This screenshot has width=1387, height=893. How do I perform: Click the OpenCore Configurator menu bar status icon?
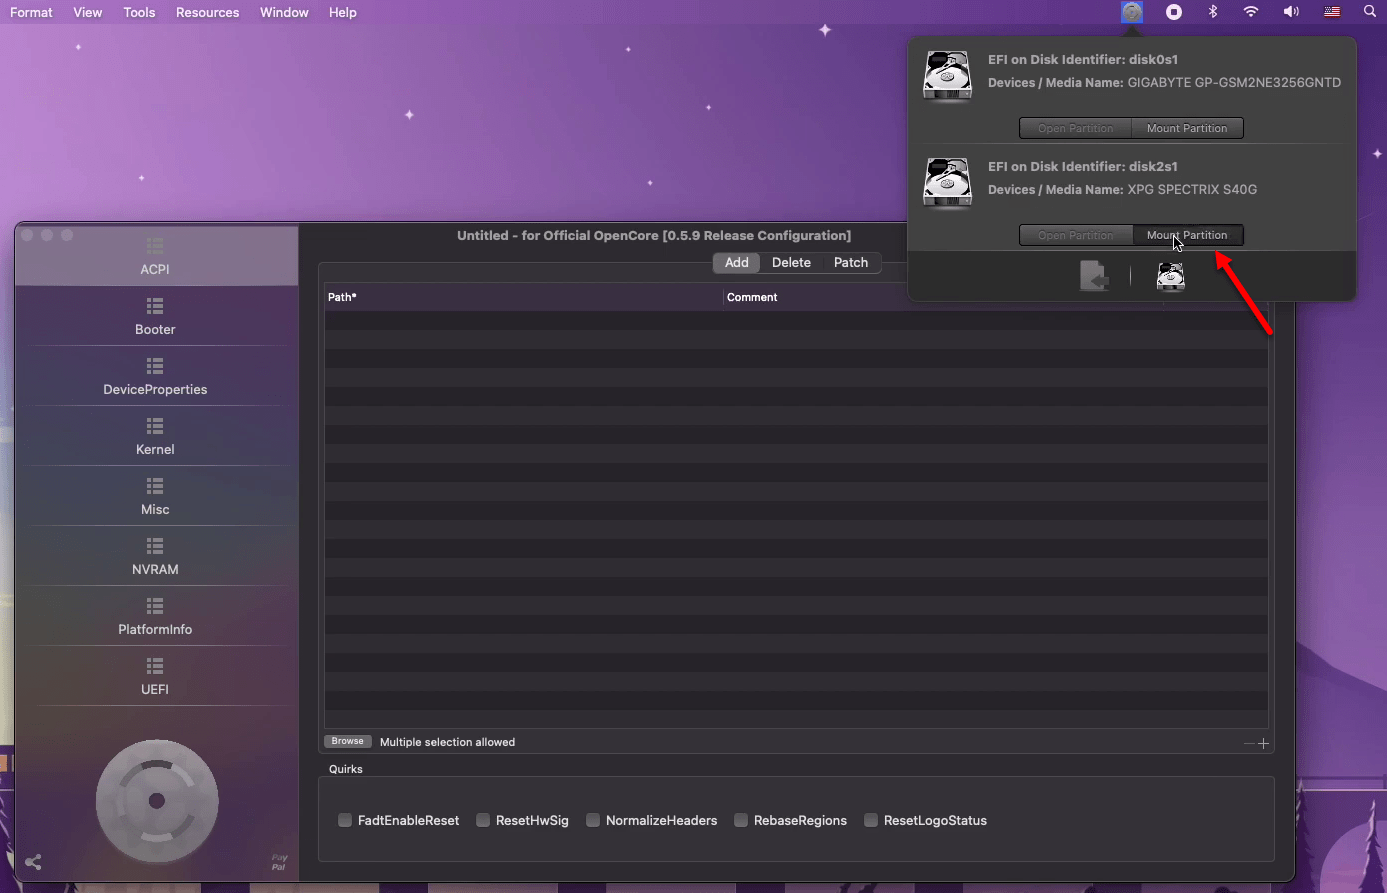click(1132, 12)
